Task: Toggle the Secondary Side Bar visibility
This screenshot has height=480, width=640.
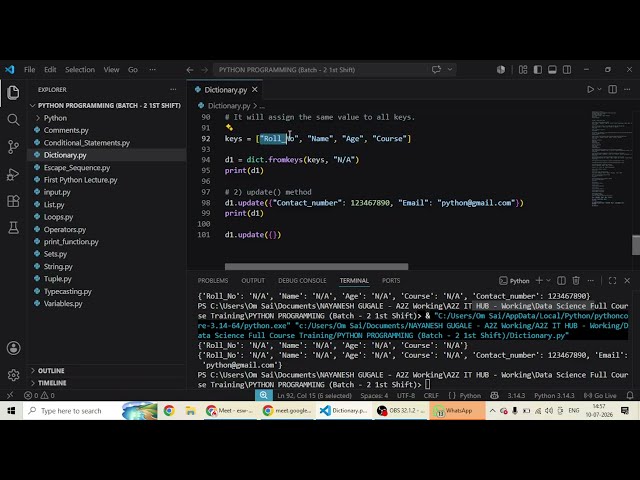Action: [567, 70]
